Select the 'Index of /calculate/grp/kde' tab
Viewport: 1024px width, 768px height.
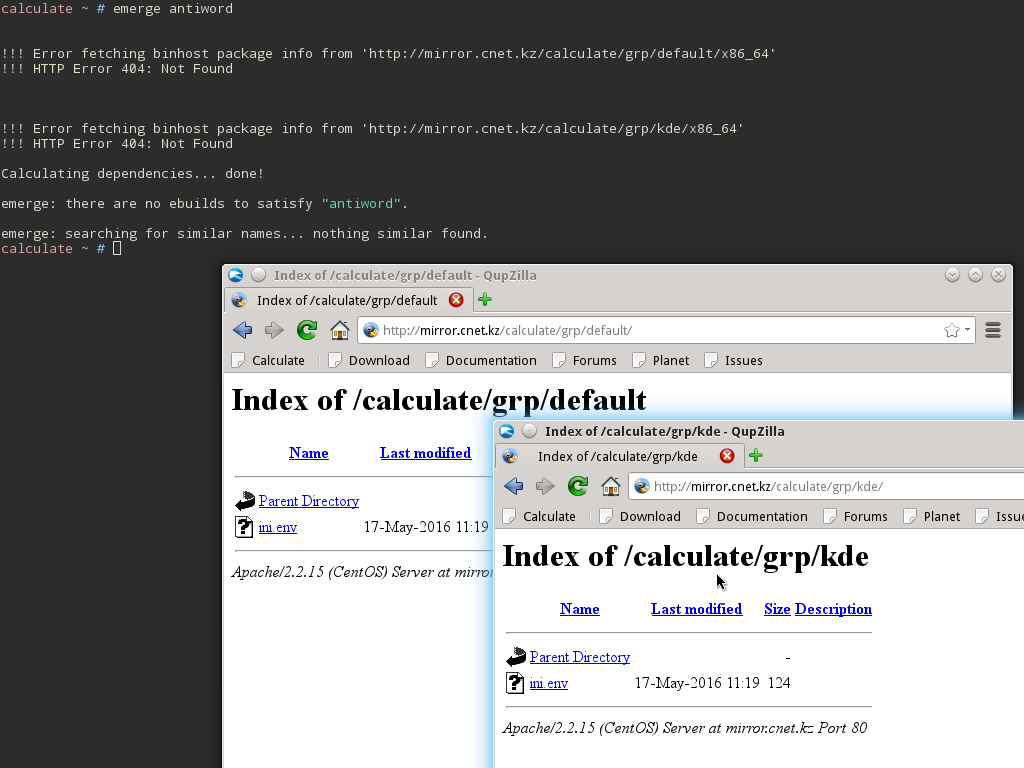618,456
